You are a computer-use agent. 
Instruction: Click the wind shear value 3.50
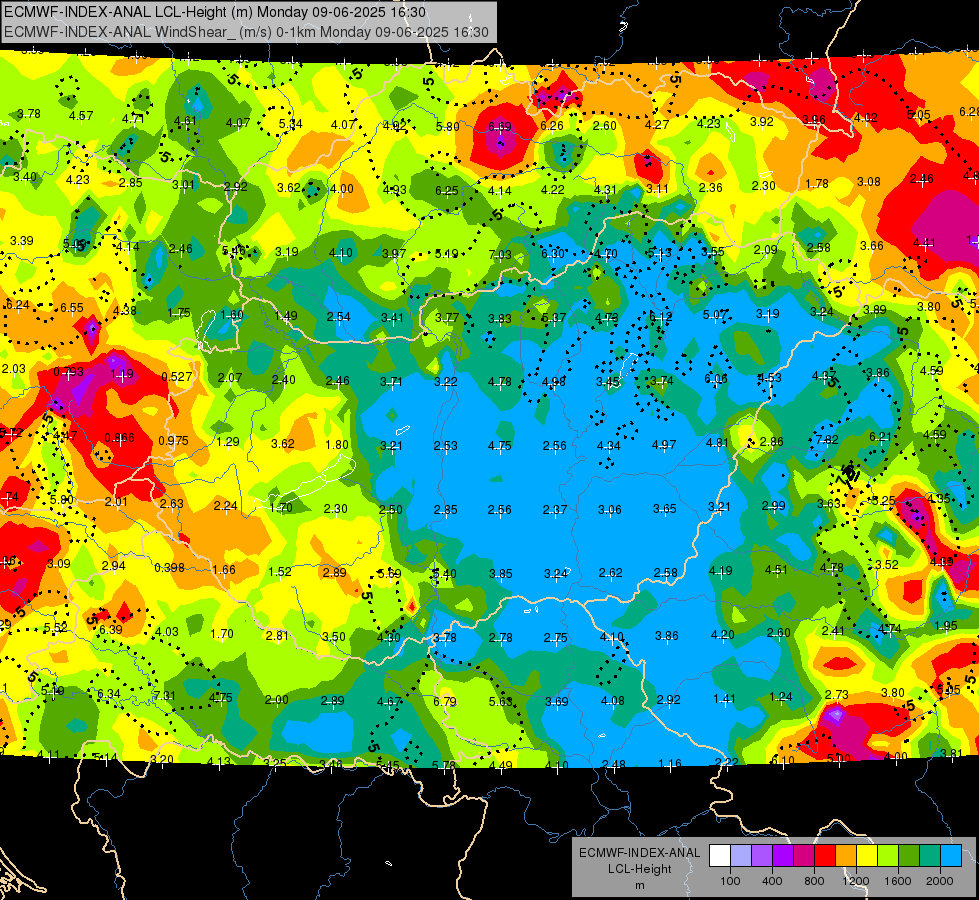(x=333, y=636)
